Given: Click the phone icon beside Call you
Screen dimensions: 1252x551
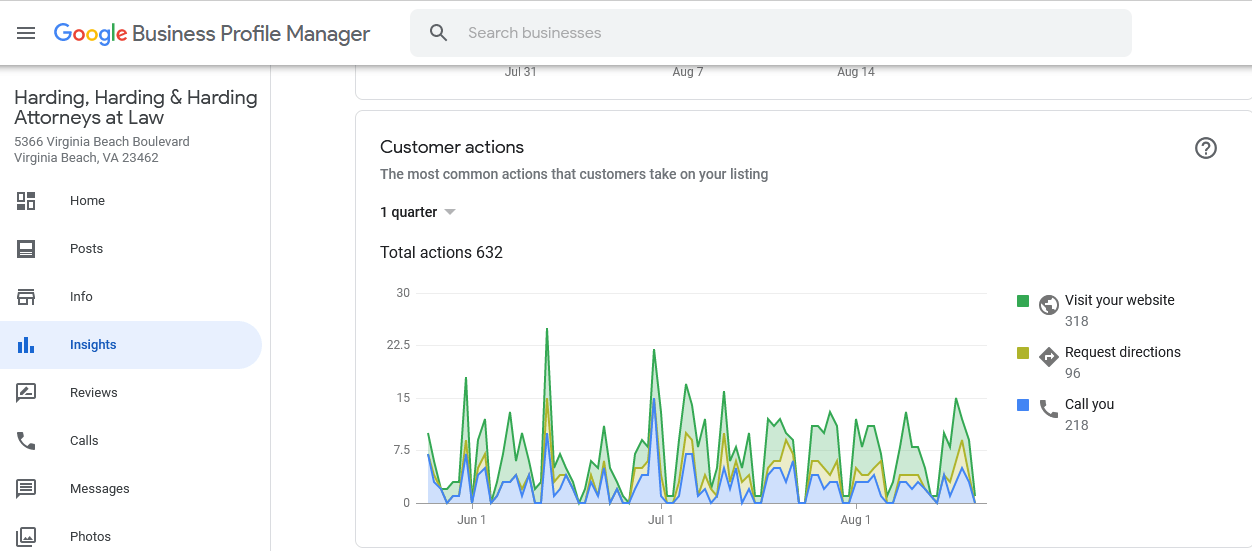Looking at the screenshot, I should [x=1049, y=408].
